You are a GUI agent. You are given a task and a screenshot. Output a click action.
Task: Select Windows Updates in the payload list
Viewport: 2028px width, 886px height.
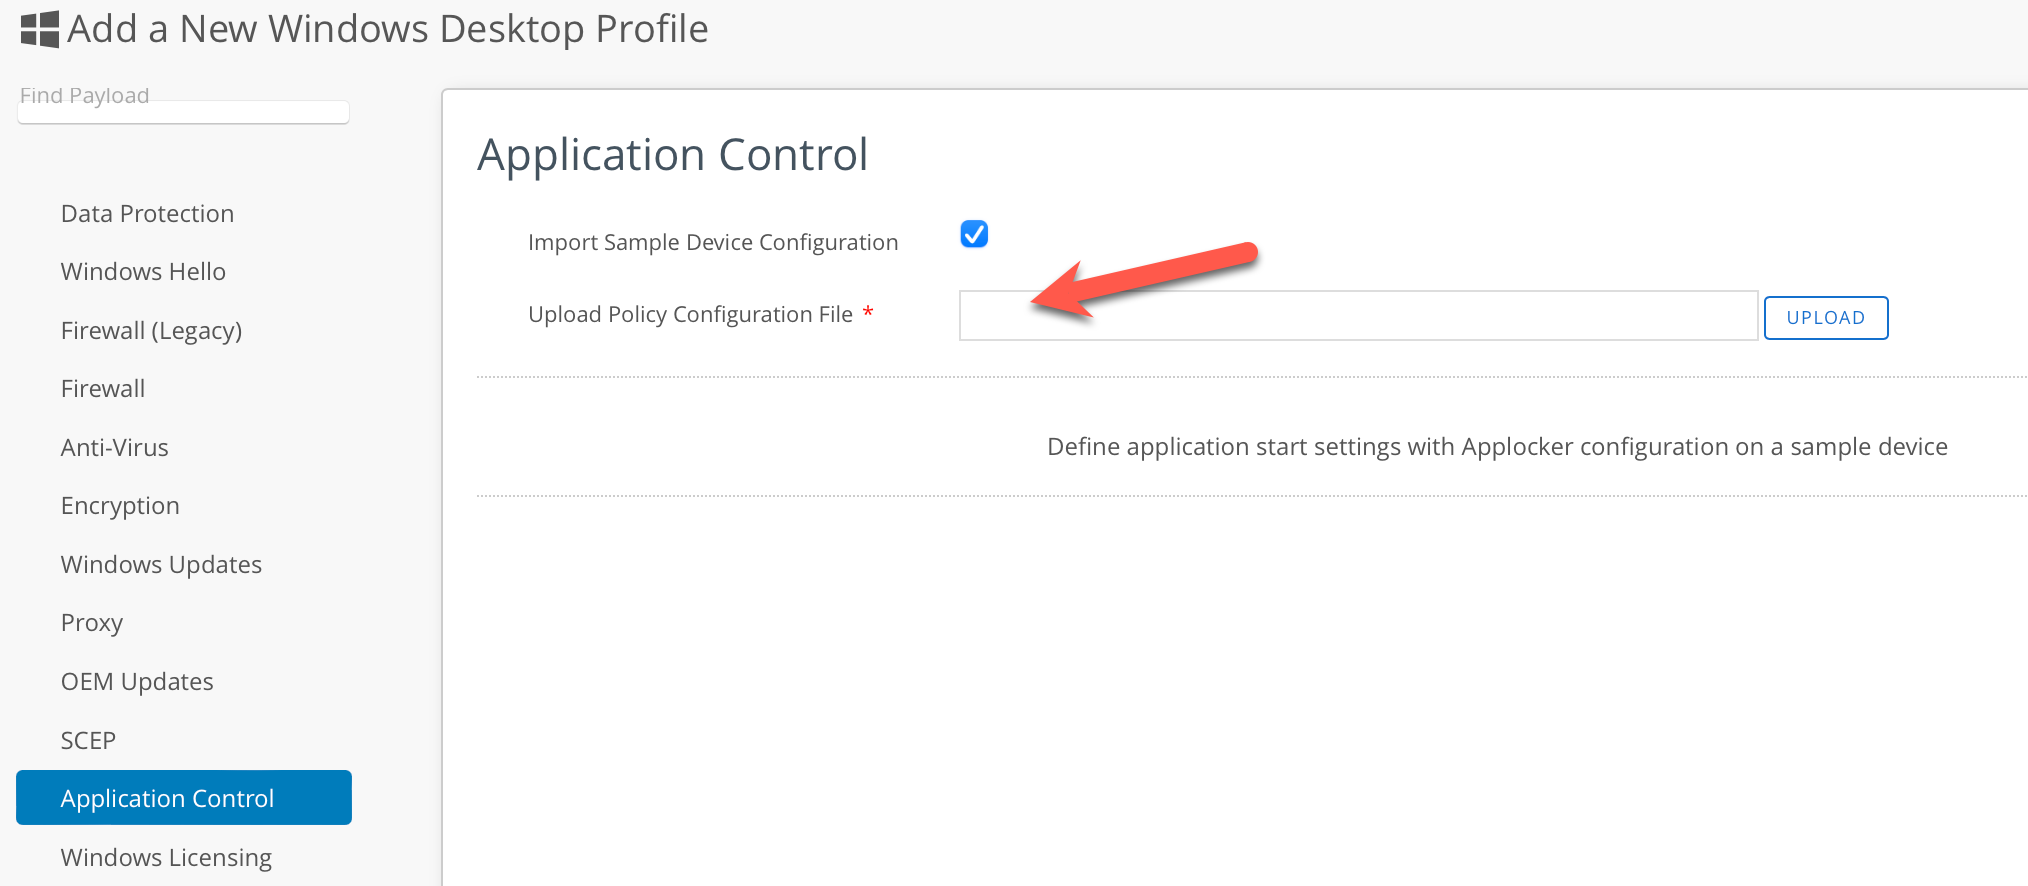(x=161, y=565)
